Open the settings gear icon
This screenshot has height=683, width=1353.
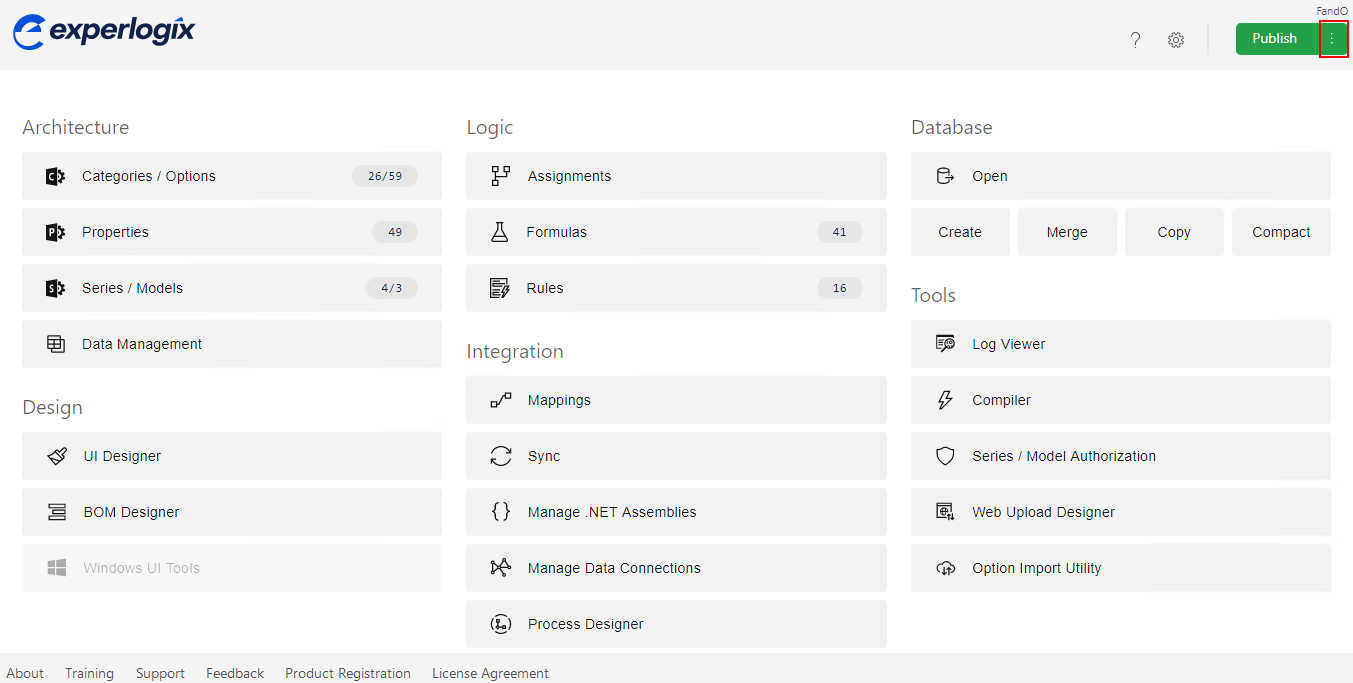click(1176, 40)
